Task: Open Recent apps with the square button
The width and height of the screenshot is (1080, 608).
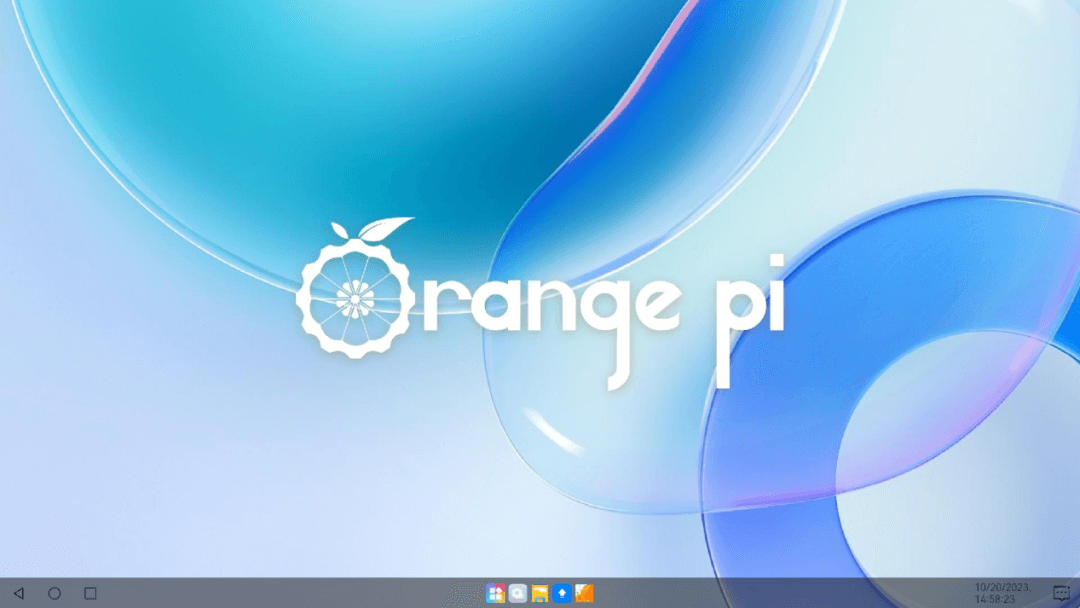Action: (x=90, y=593)
